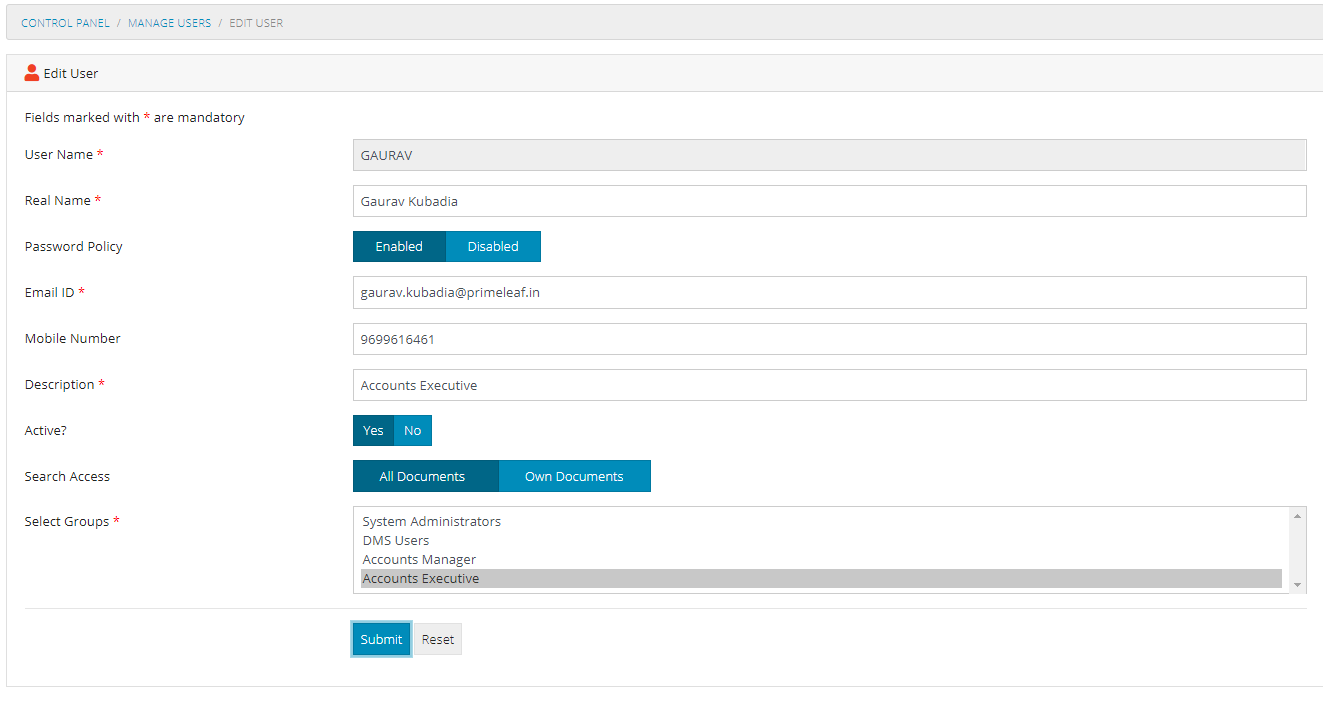Select All Documents search access

click(x=425, y=476)
